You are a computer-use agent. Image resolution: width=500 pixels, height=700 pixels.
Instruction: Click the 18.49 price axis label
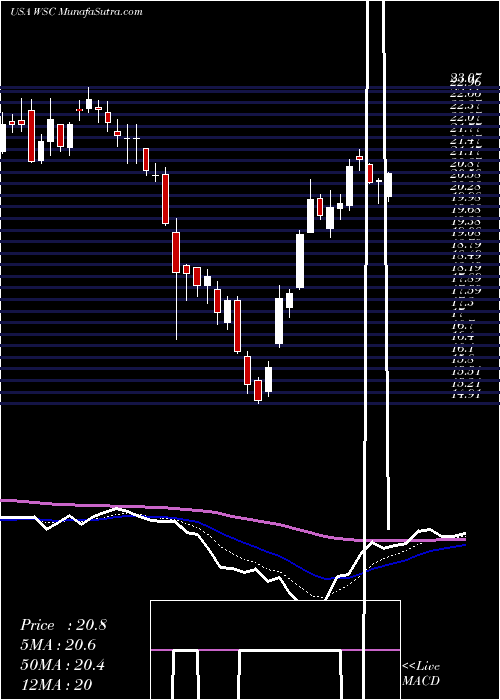[x=466, y=256]
